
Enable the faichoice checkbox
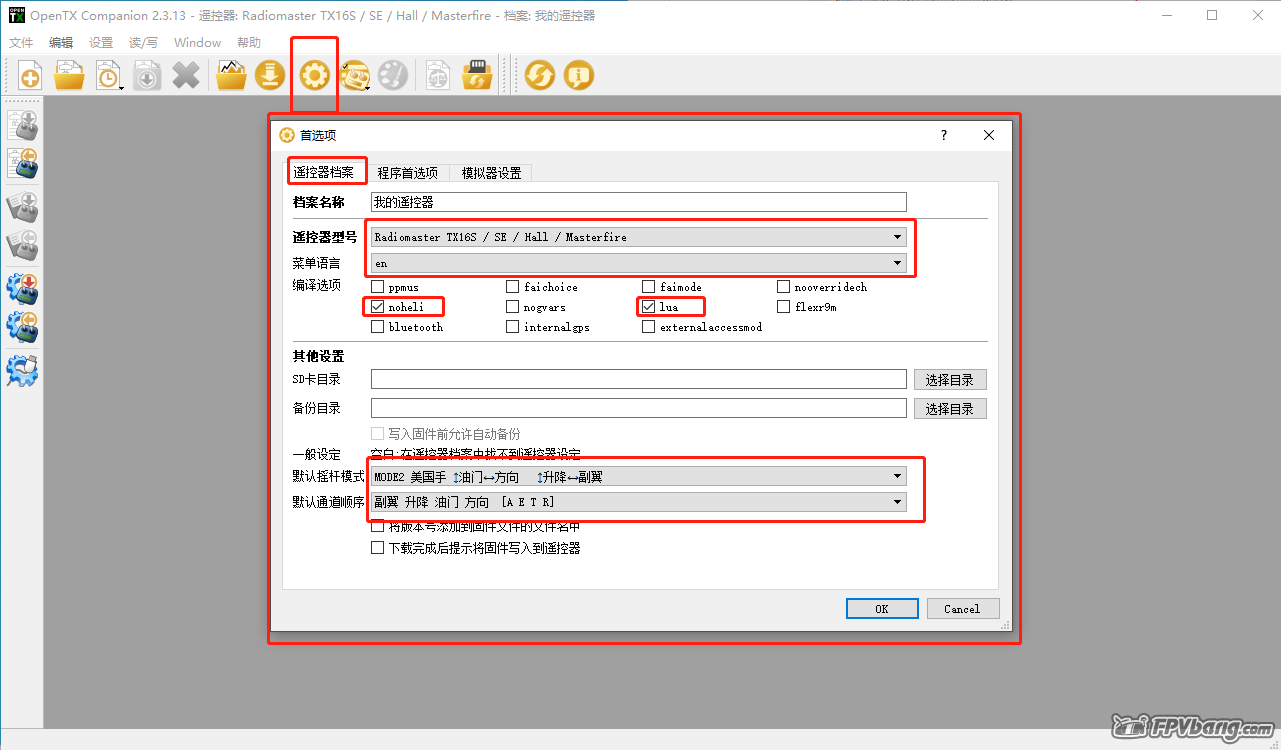(x=513, y=287)
